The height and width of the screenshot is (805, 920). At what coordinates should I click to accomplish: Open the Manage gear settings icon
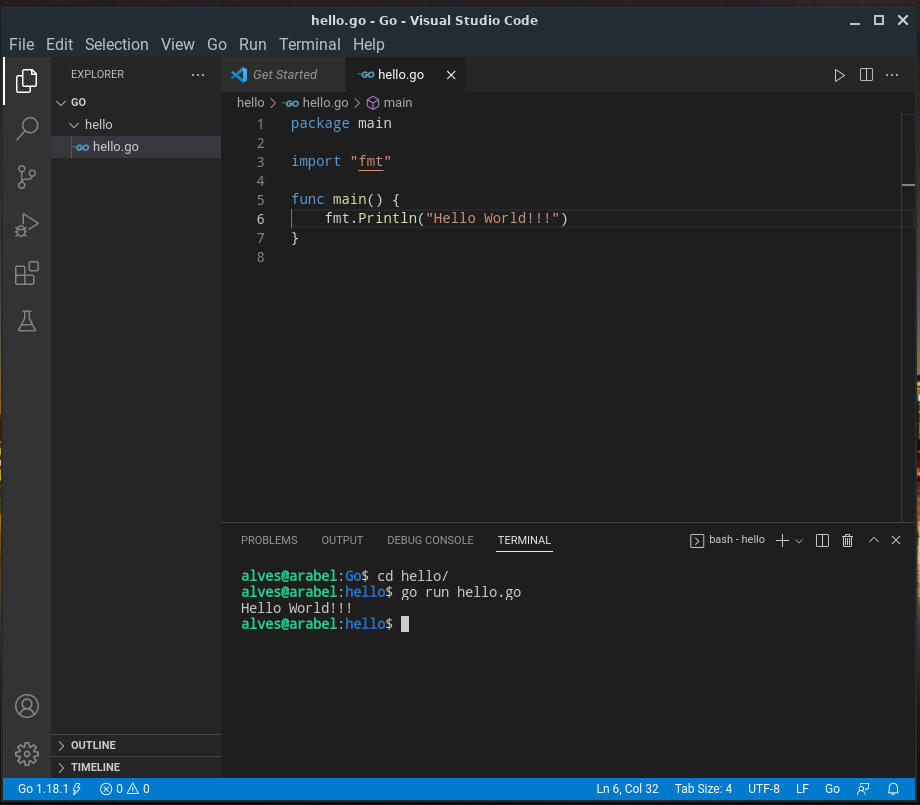(26, 754)
